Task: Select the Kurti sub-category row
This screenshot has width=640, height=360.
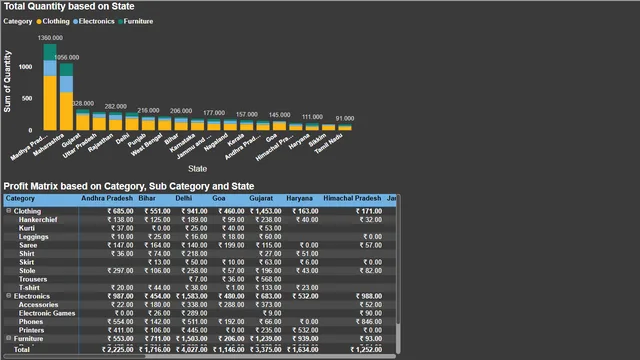Action: point(27,228)
